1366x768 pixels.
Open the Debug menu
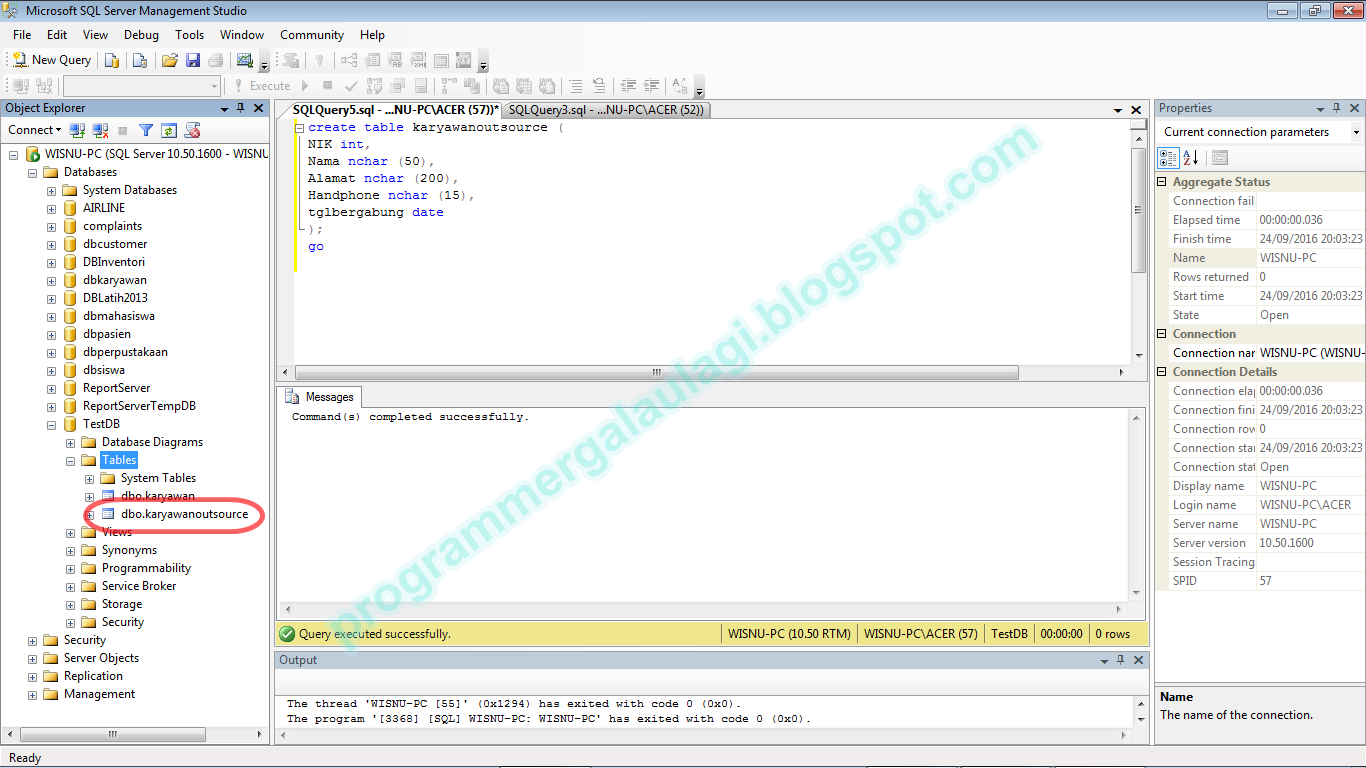tap(140, 34)
